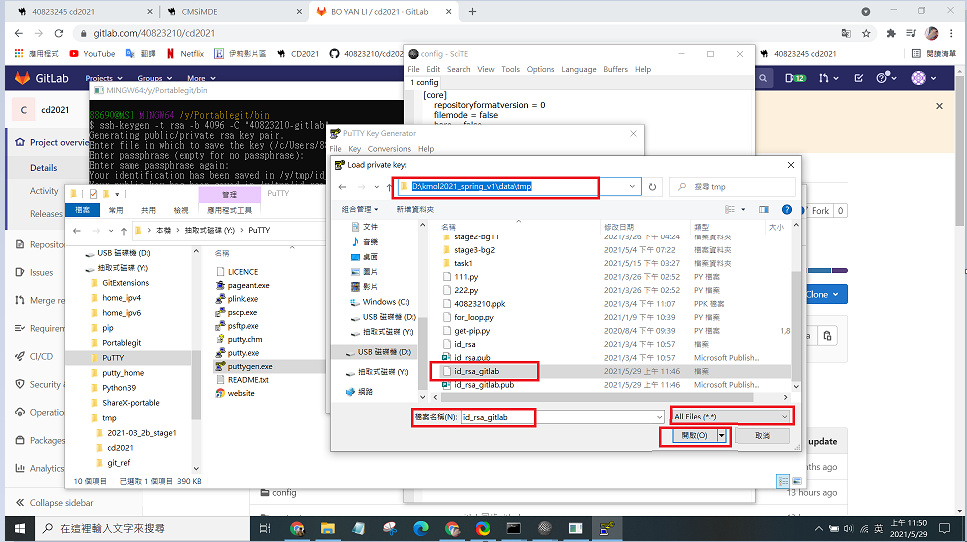This screenshot has height=542, width=967.
Task: Reload the Chrome page
Action: (59, 33)
